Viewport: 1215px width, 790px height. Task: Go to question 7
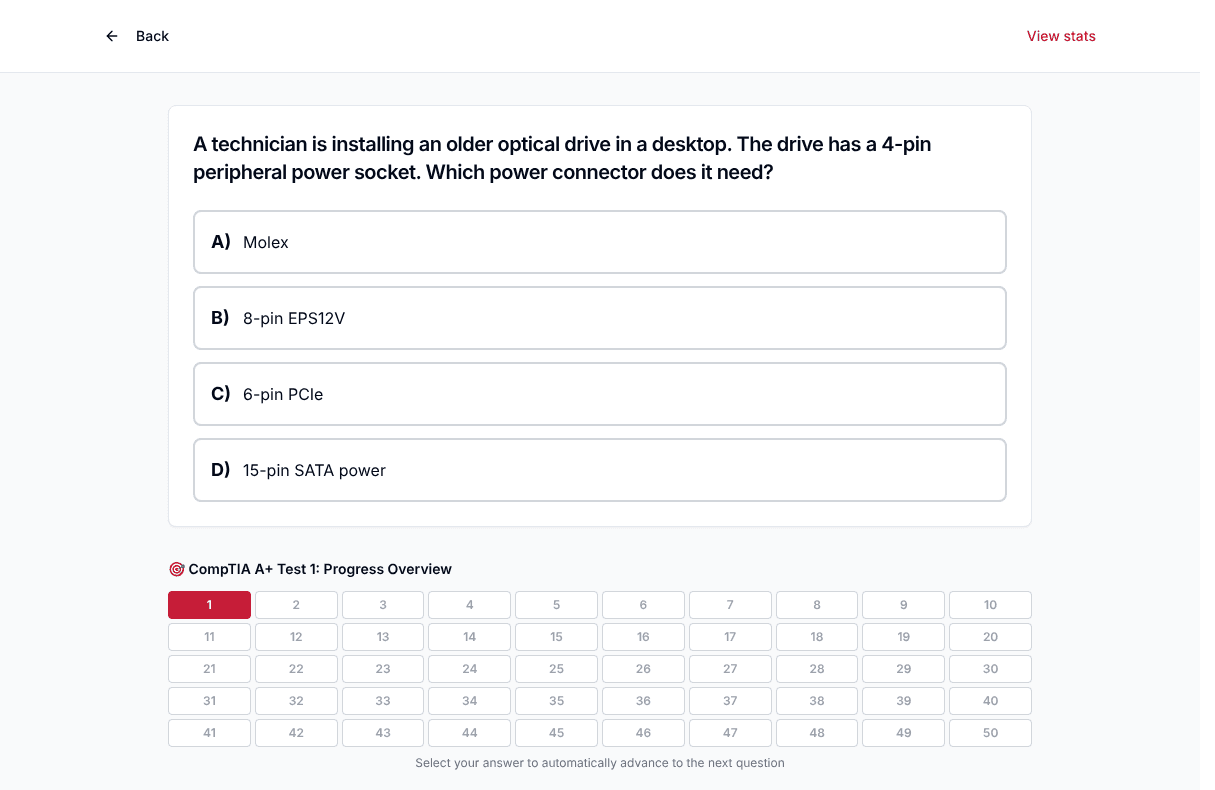730,605
